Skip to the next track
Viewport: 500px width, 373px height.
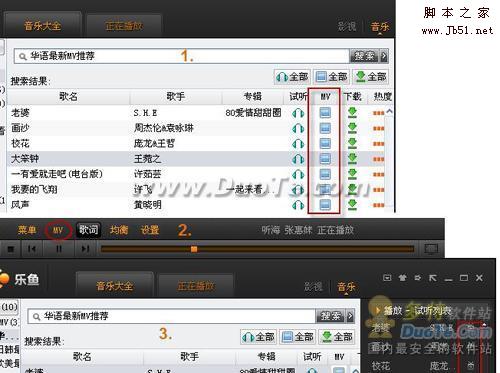pos(85,249)
